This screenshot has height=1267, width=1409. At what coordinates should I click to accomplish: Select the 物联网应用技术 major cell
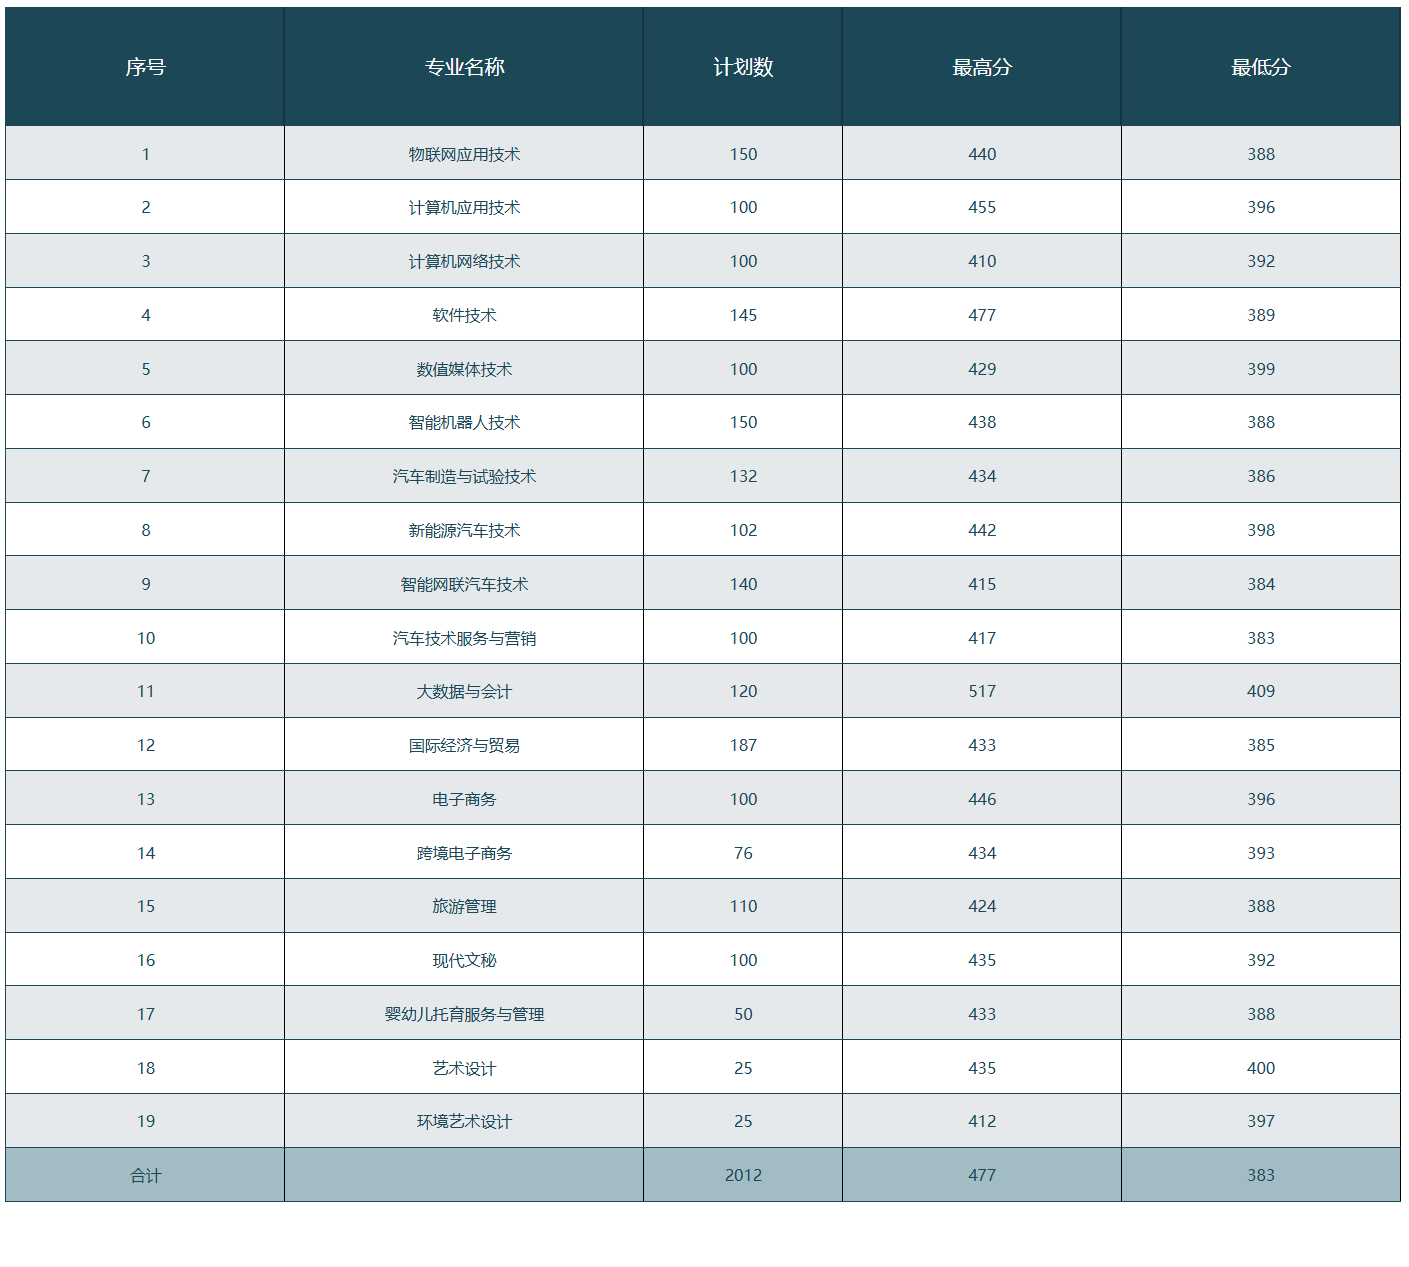click(x=464, y=154)
